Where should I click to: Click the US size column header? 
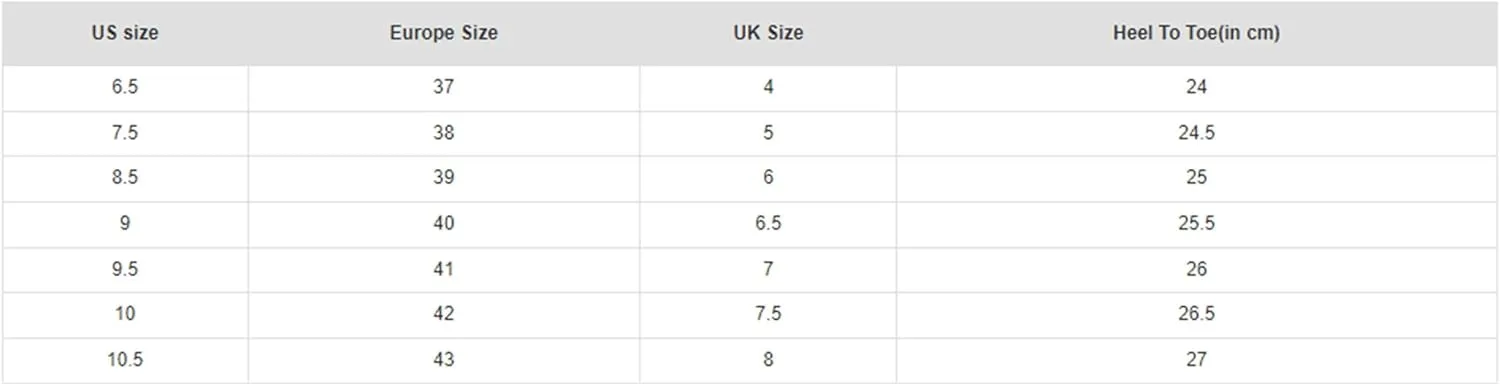(x=125, y=33)
